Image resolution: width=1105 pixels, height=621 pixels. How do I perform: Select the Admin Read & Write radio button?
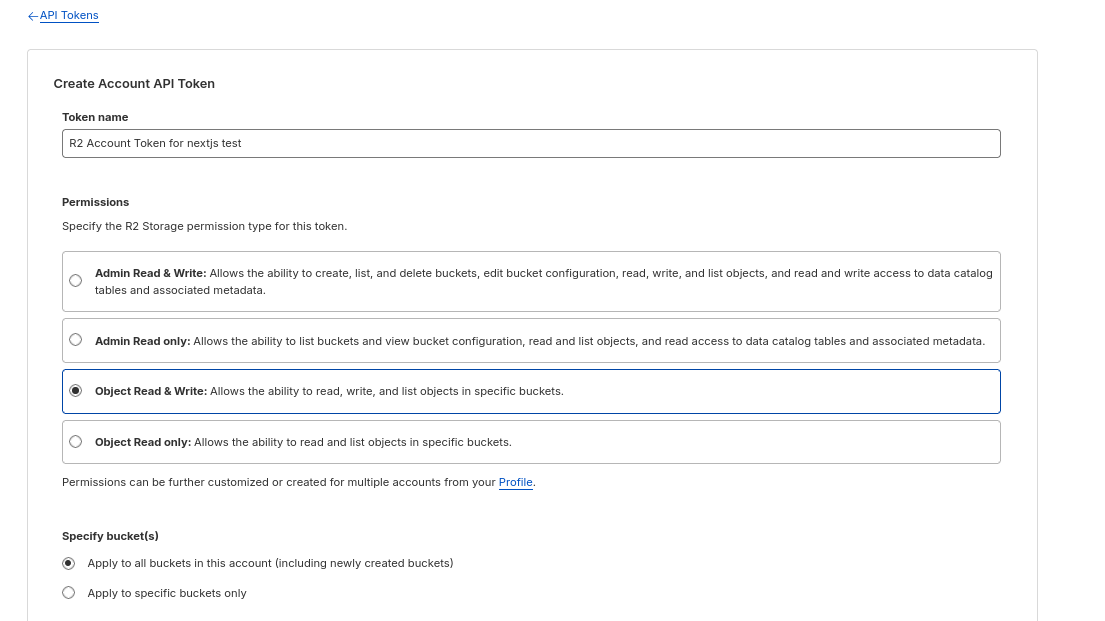pyautogui.click(x=75, y=281)
